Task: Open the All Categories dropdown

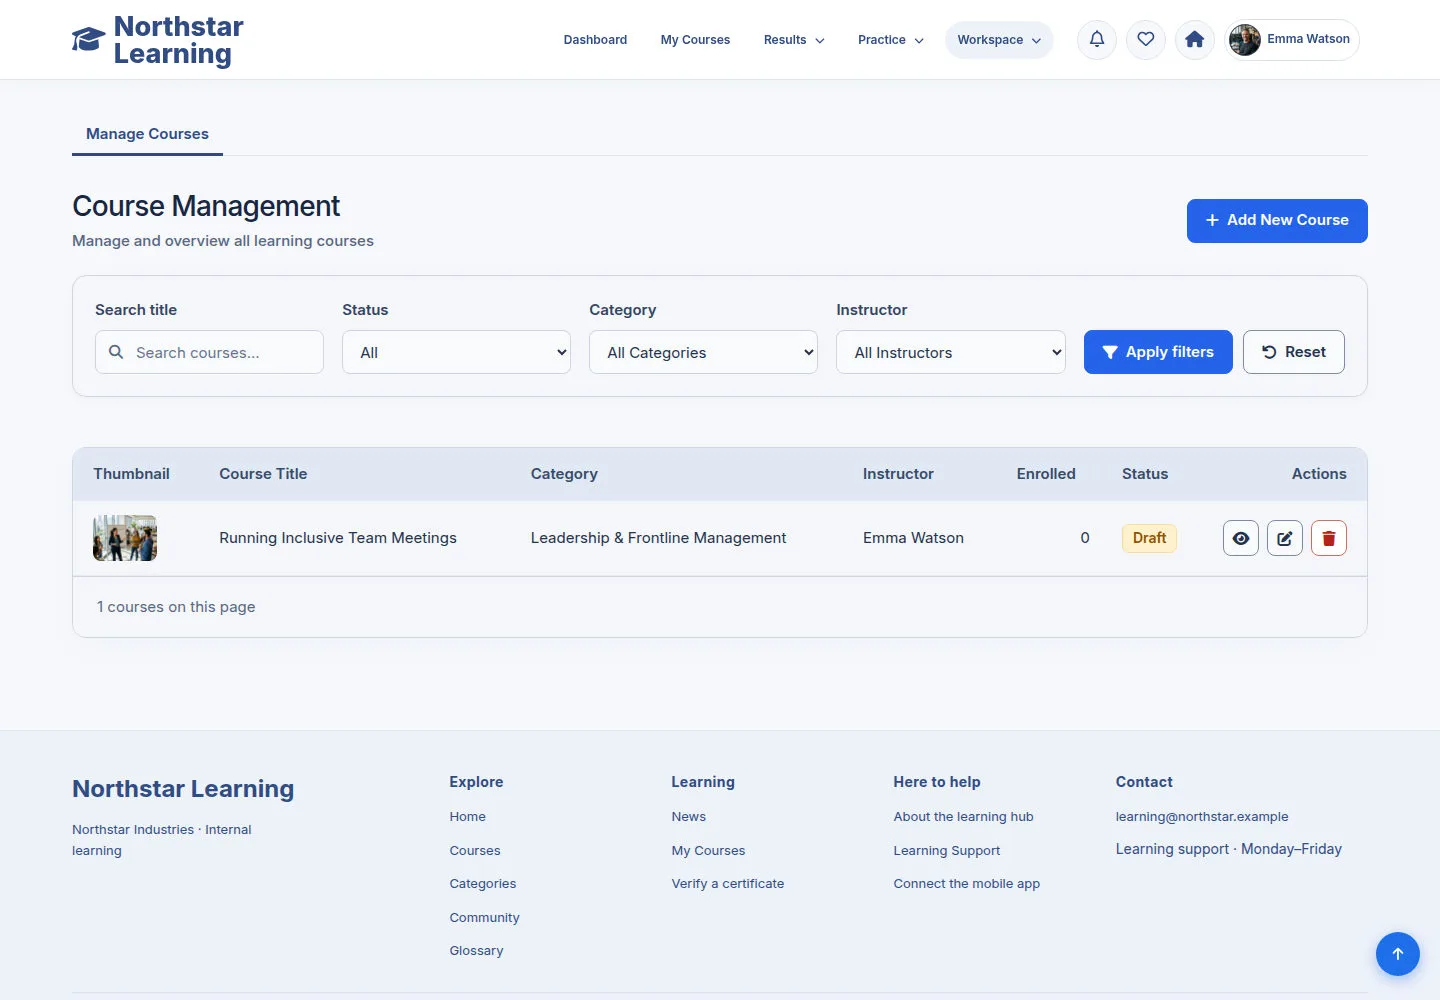Action: tap(703, 352)
